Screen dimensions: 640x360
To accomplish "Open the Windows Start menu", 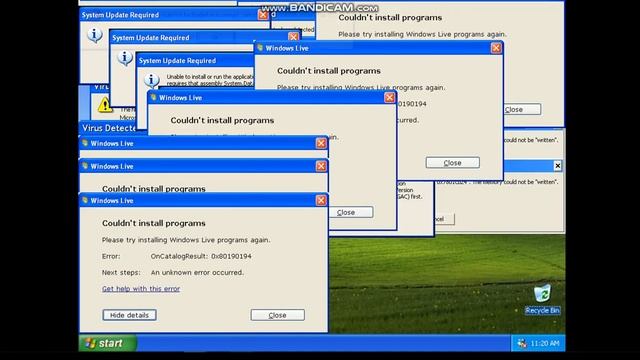I will click(x=107, y=343).
